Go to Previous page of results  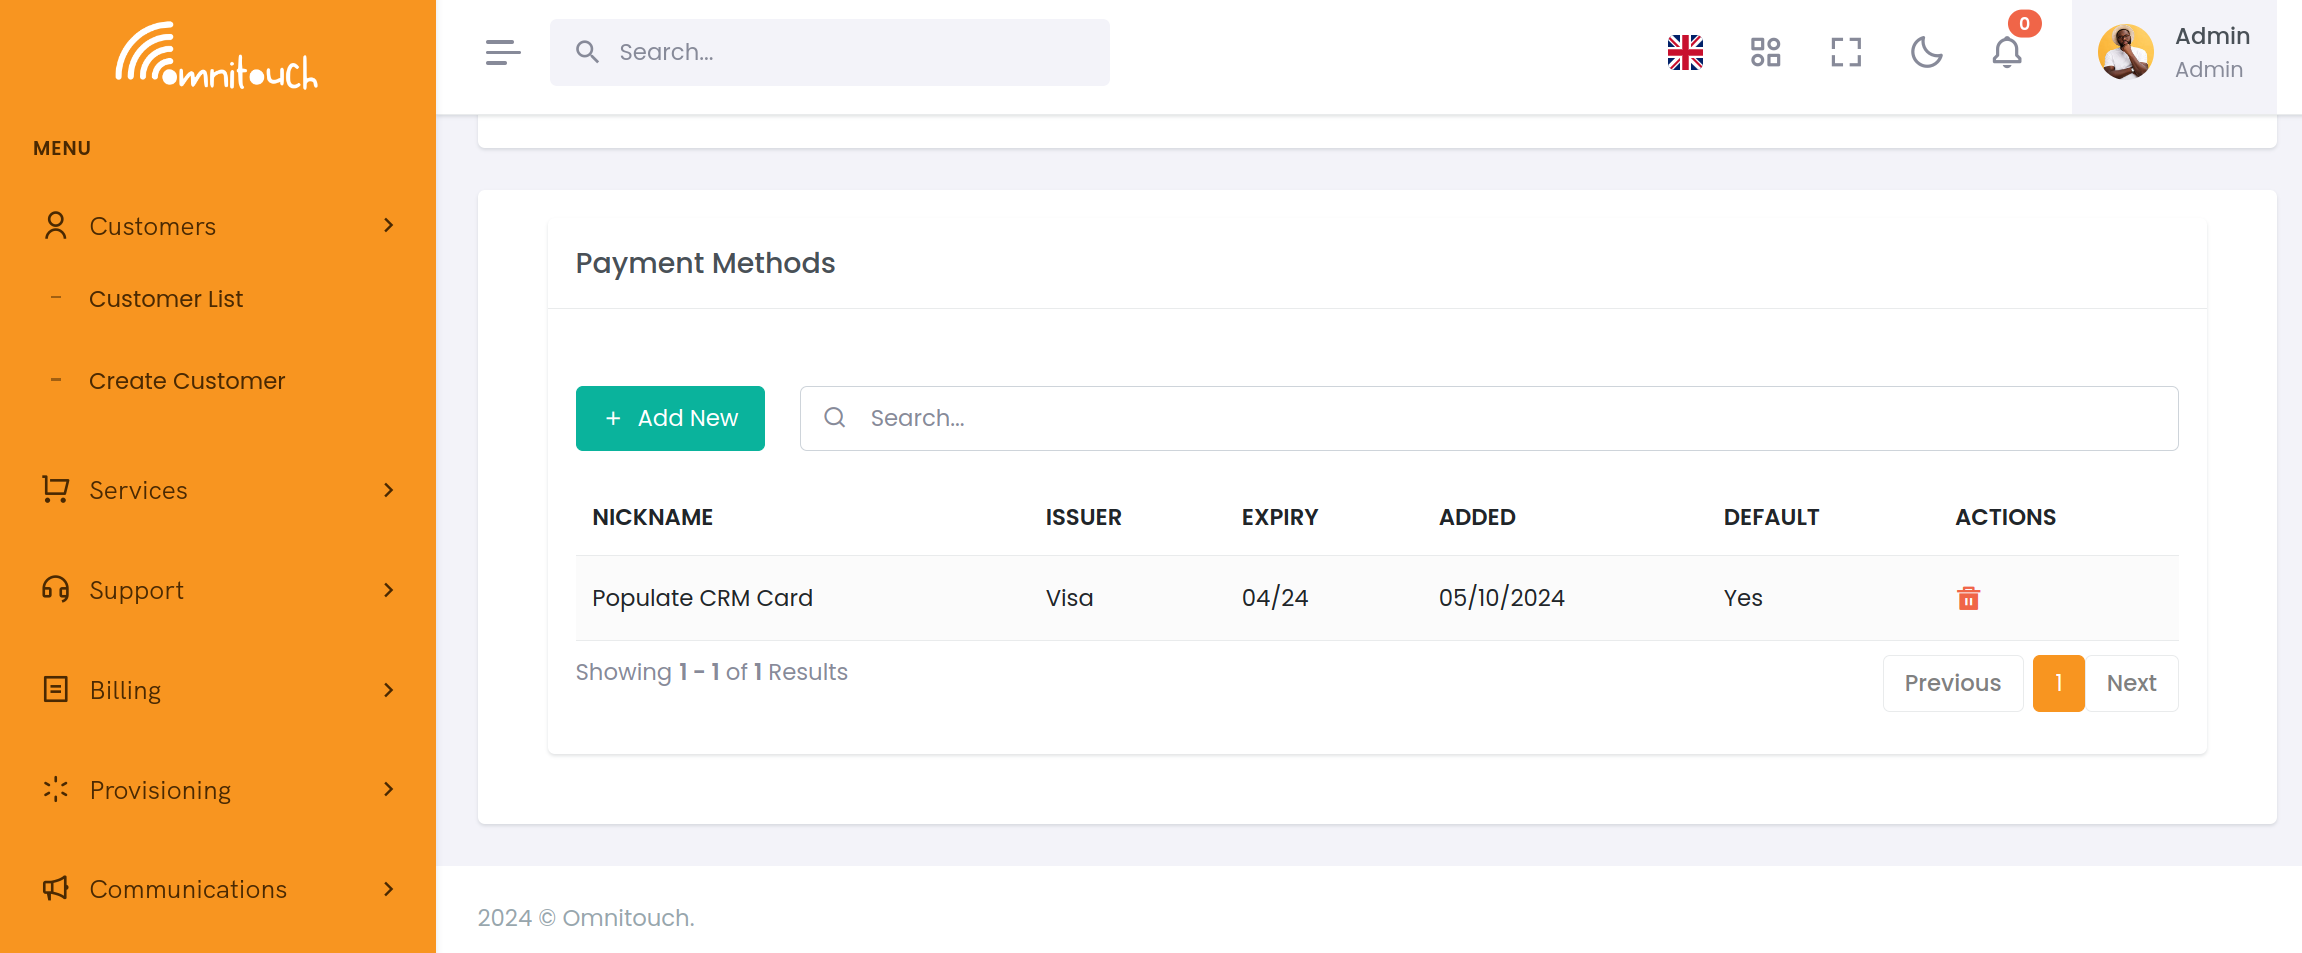pos(1952,683)
